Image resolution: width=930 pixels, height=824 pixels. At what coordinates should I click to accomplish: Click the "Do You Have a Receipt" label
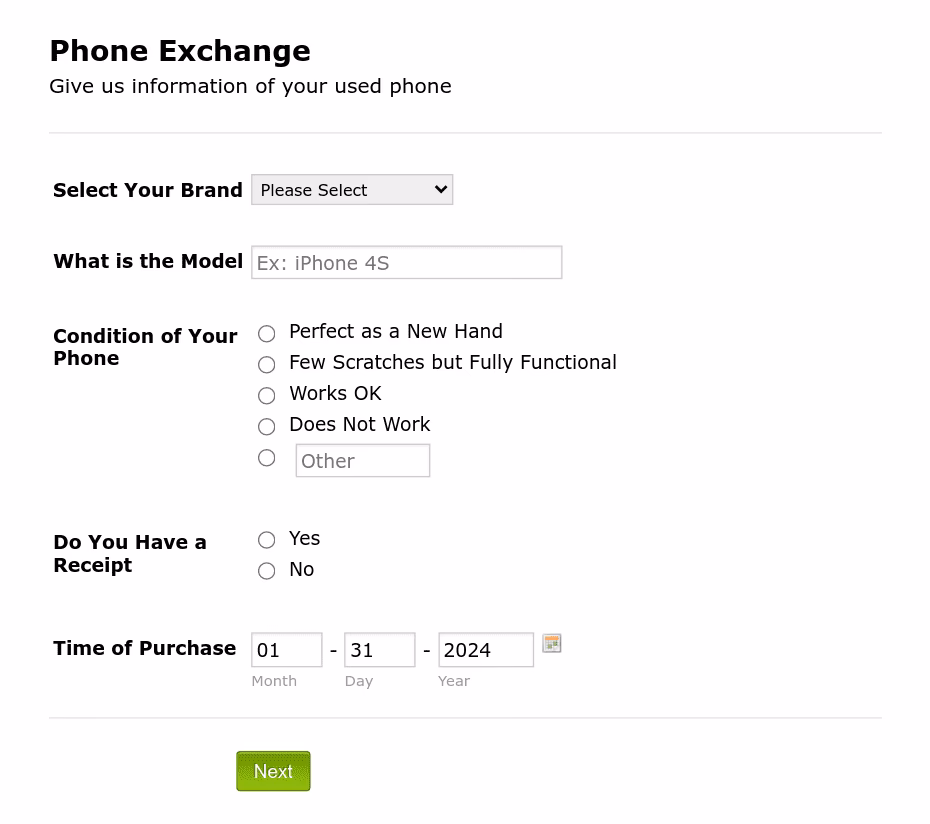pyautogui.click(x=129, y=553)
